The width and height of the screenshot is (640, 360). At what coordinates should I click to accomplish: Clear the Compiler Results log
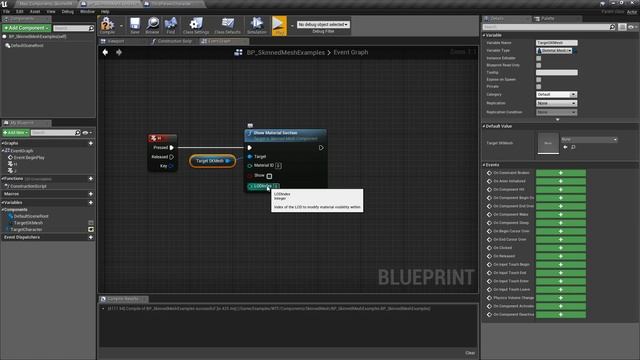coord(470,353)
